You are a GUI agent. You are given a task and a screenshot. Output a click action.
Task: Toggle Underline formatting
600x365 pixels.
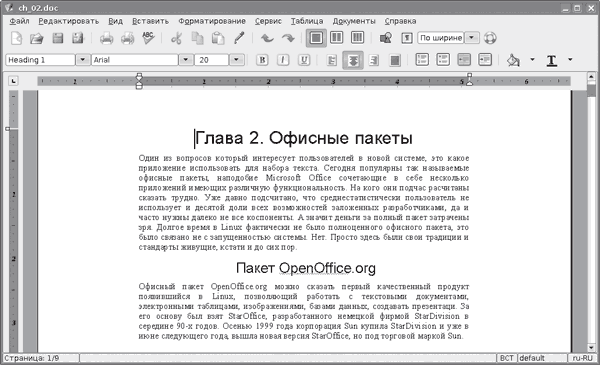tap(304, 60)
